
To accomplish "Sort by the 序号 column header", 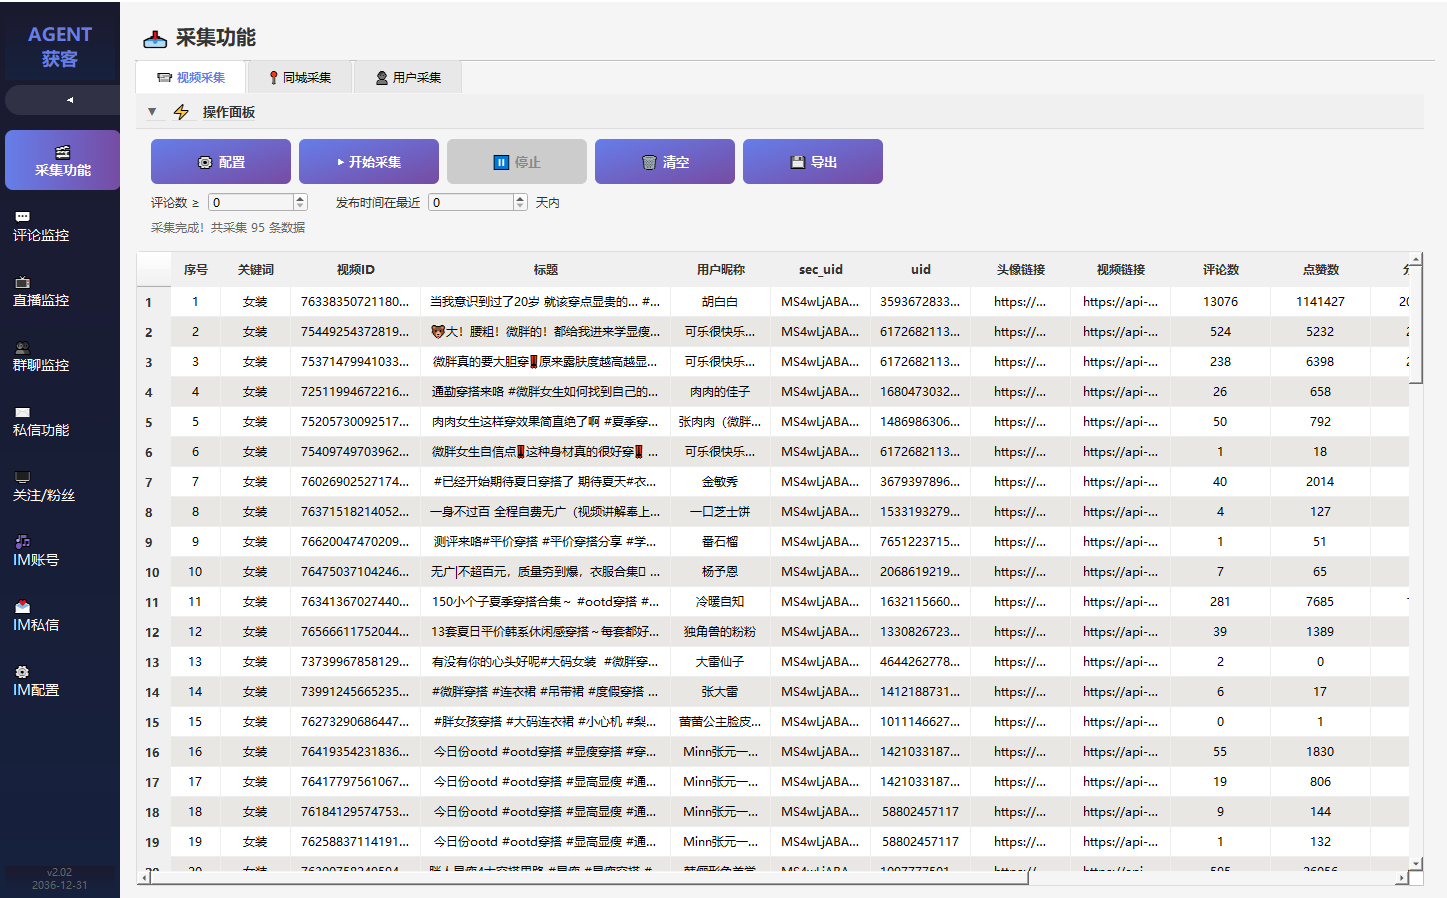I will [x=196, y=270].
